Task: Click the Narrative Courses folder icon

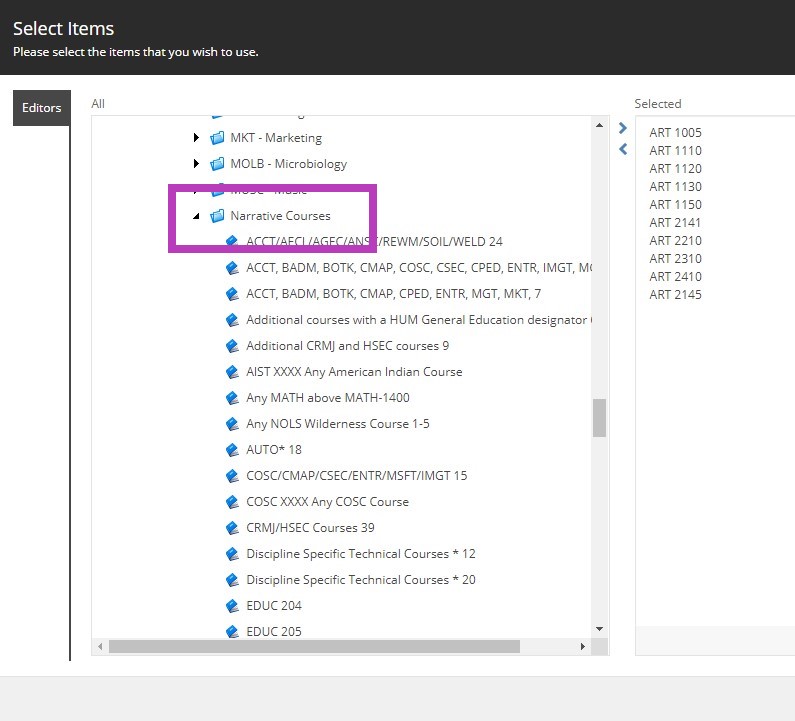Action: [x=217, y=216]
